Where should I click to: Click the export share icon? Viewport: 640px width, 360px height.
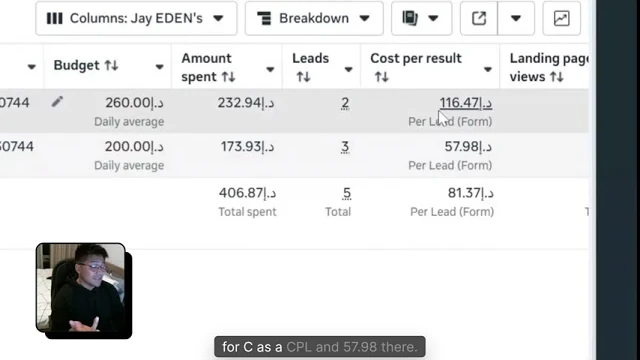coord(479,18)
